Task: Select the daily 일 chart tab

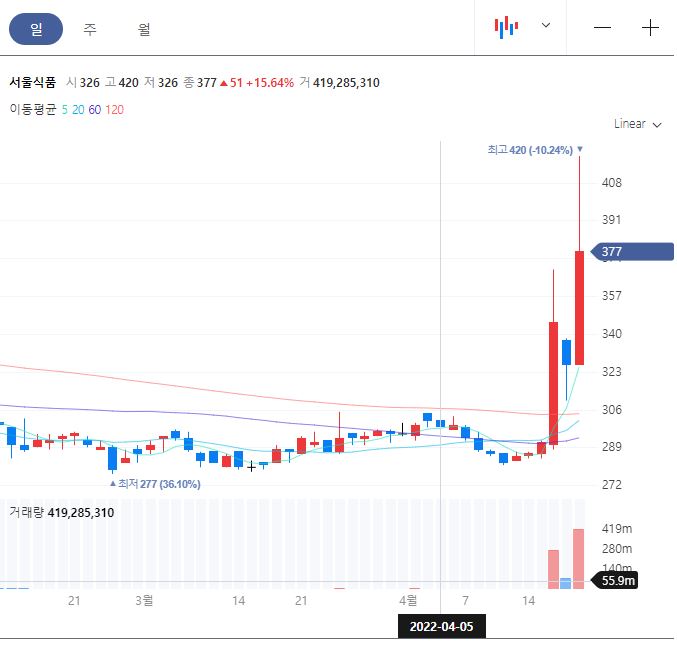Action: coord(36,29)
